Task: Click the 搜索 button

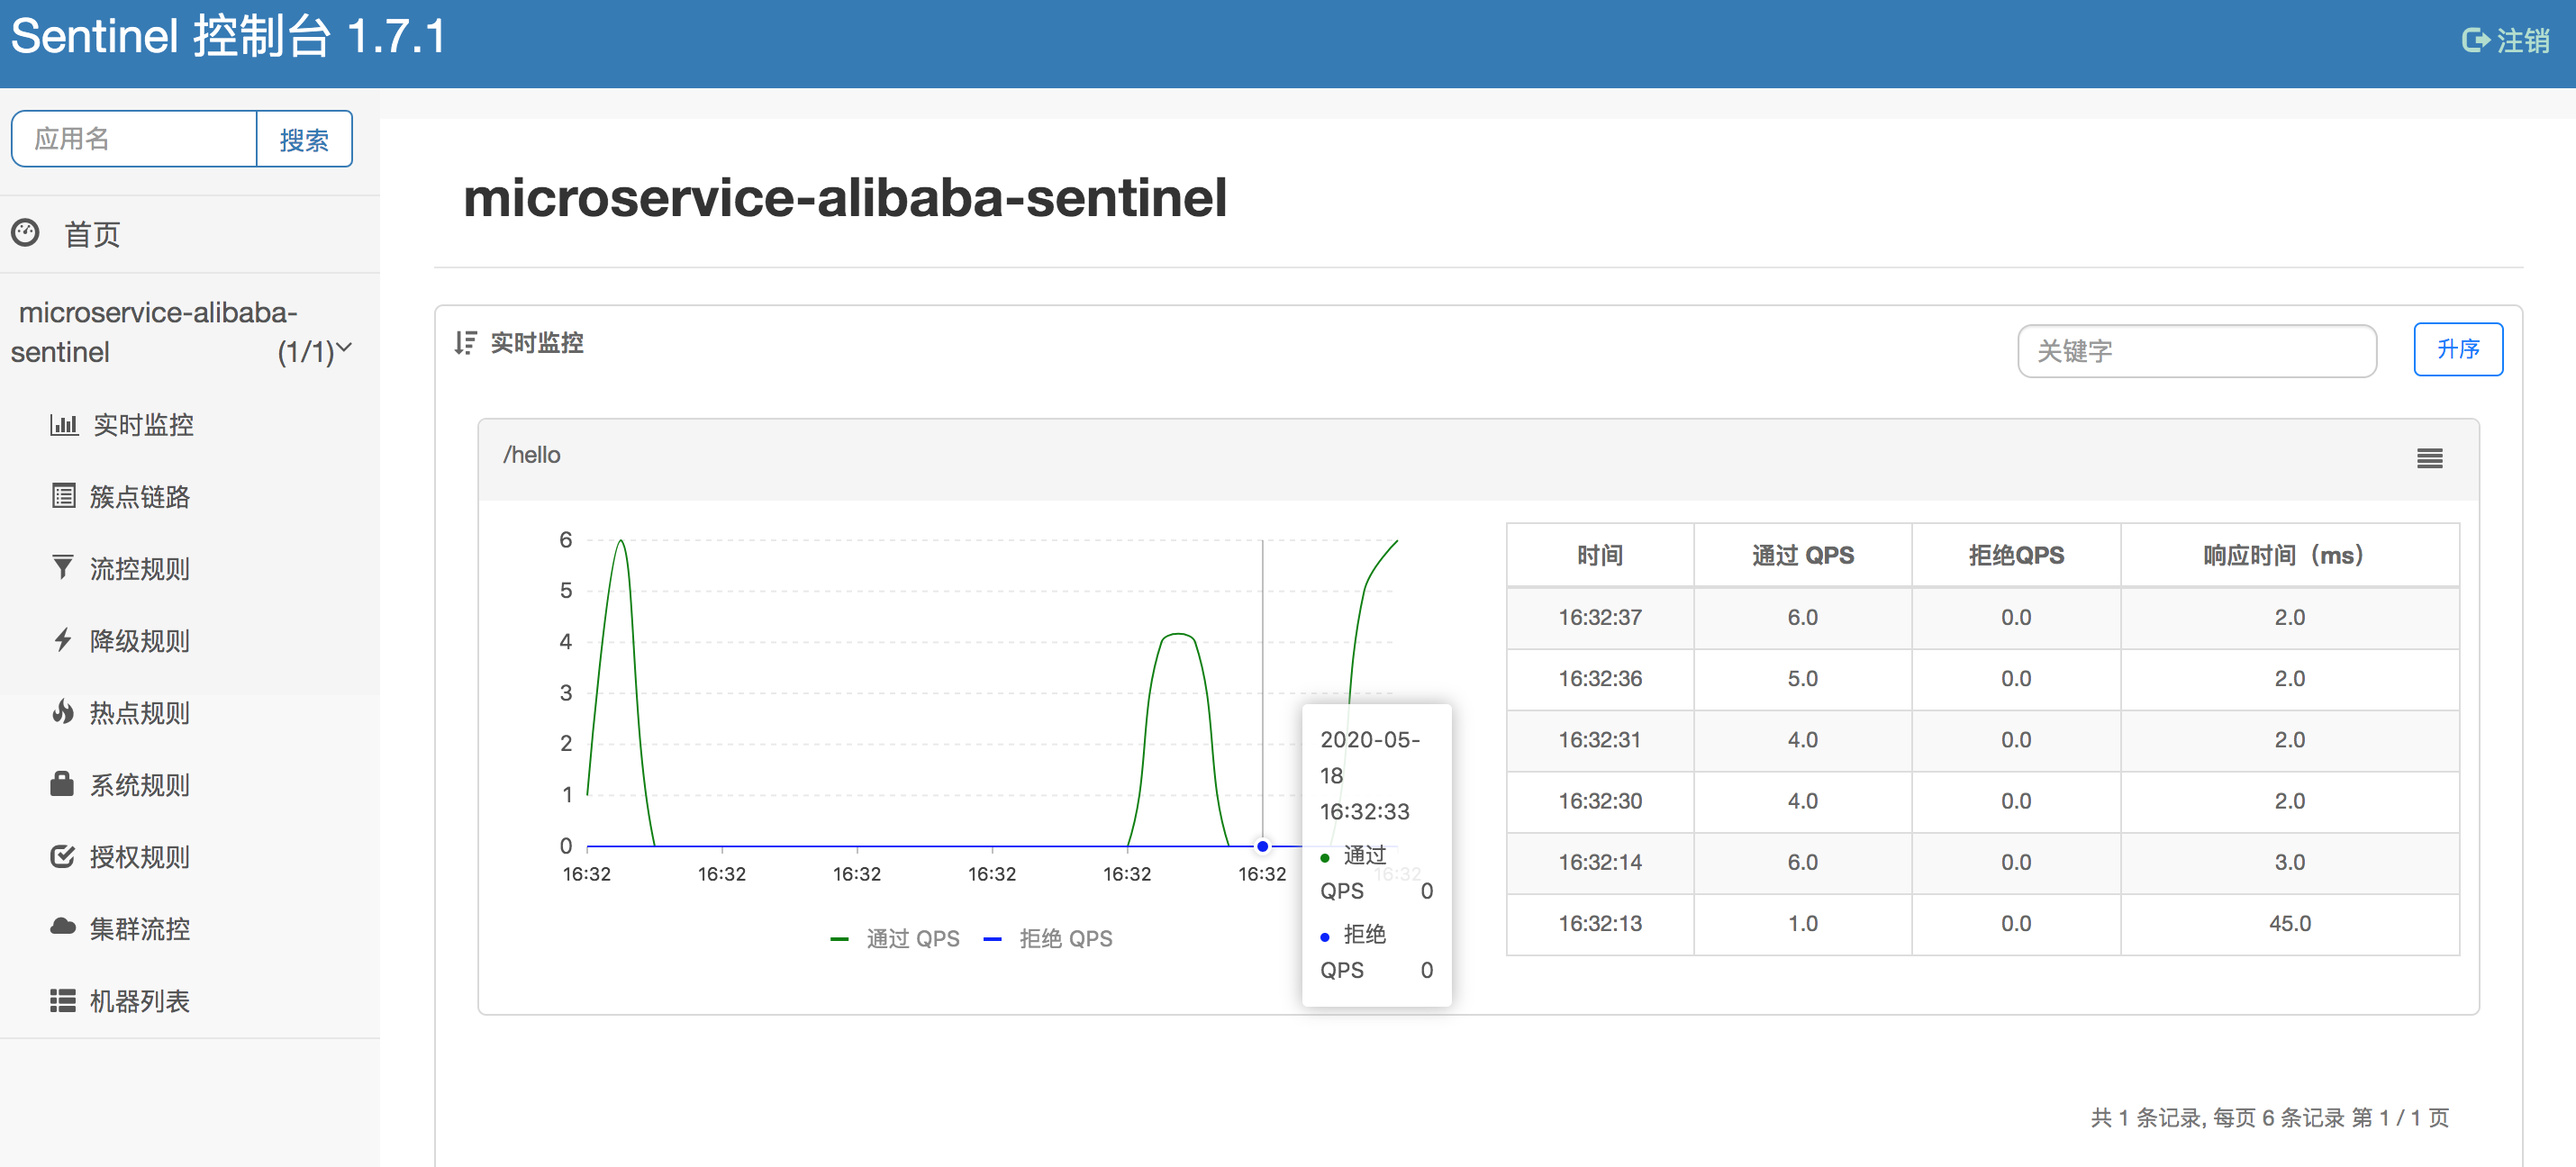Action: click(304, 139)
